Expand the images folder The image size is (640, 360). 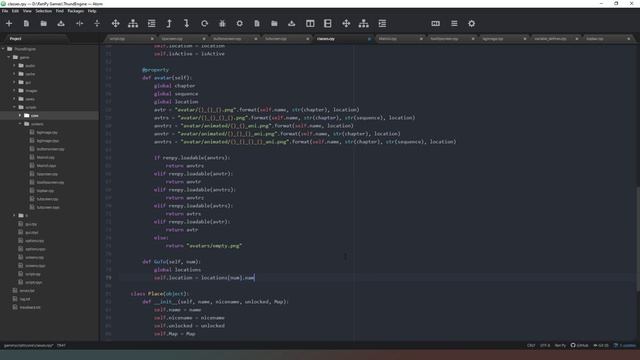pos(14,91)
